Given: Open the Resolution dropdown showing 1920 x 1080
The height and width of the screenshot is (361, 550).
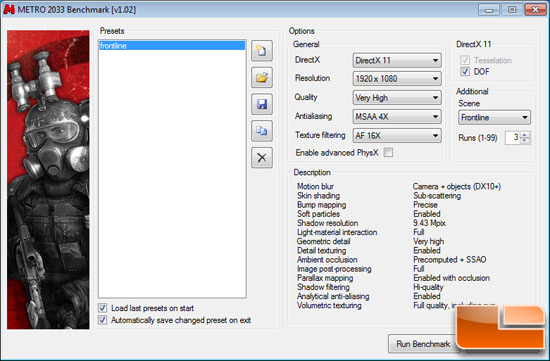Looking at the screenshot, I should click(x=397, y=79).
